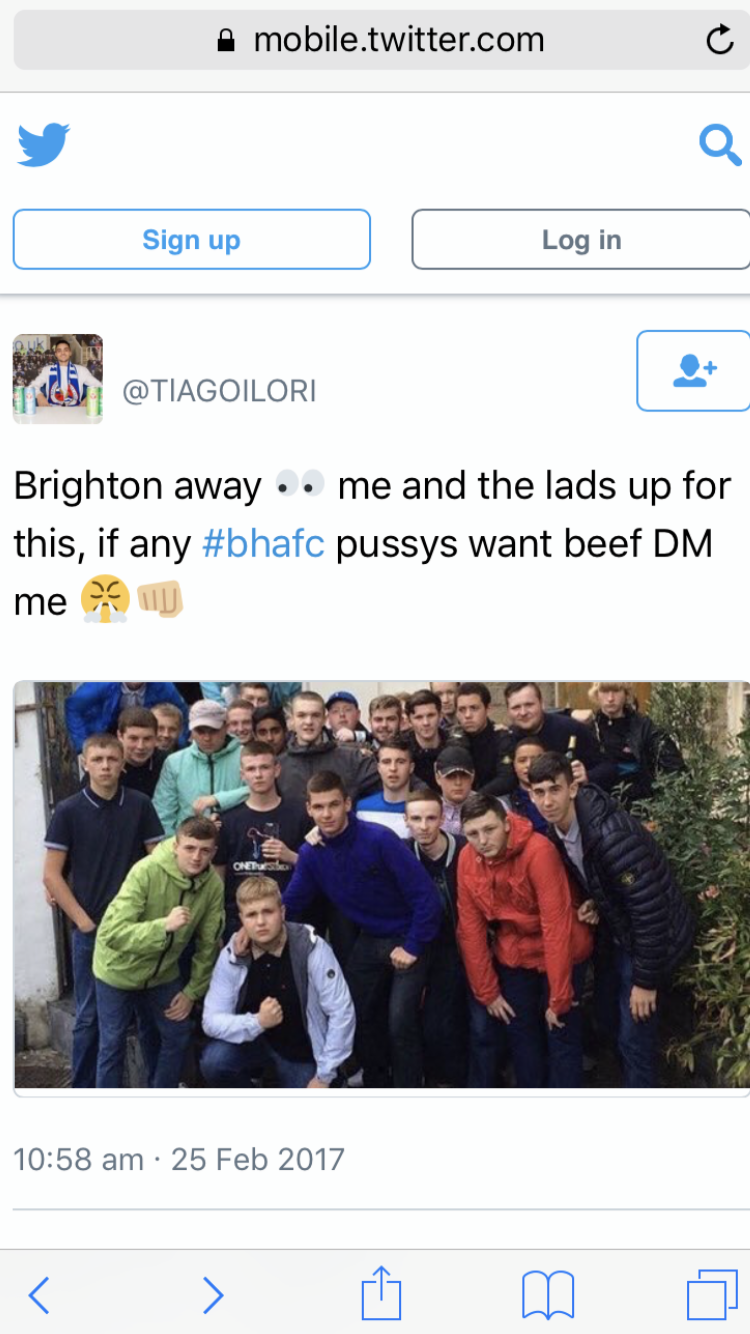The height and width of the screenshot is (1334, 750).
Task: Tap the tweet author's profile picture
Action: [58, 379]
